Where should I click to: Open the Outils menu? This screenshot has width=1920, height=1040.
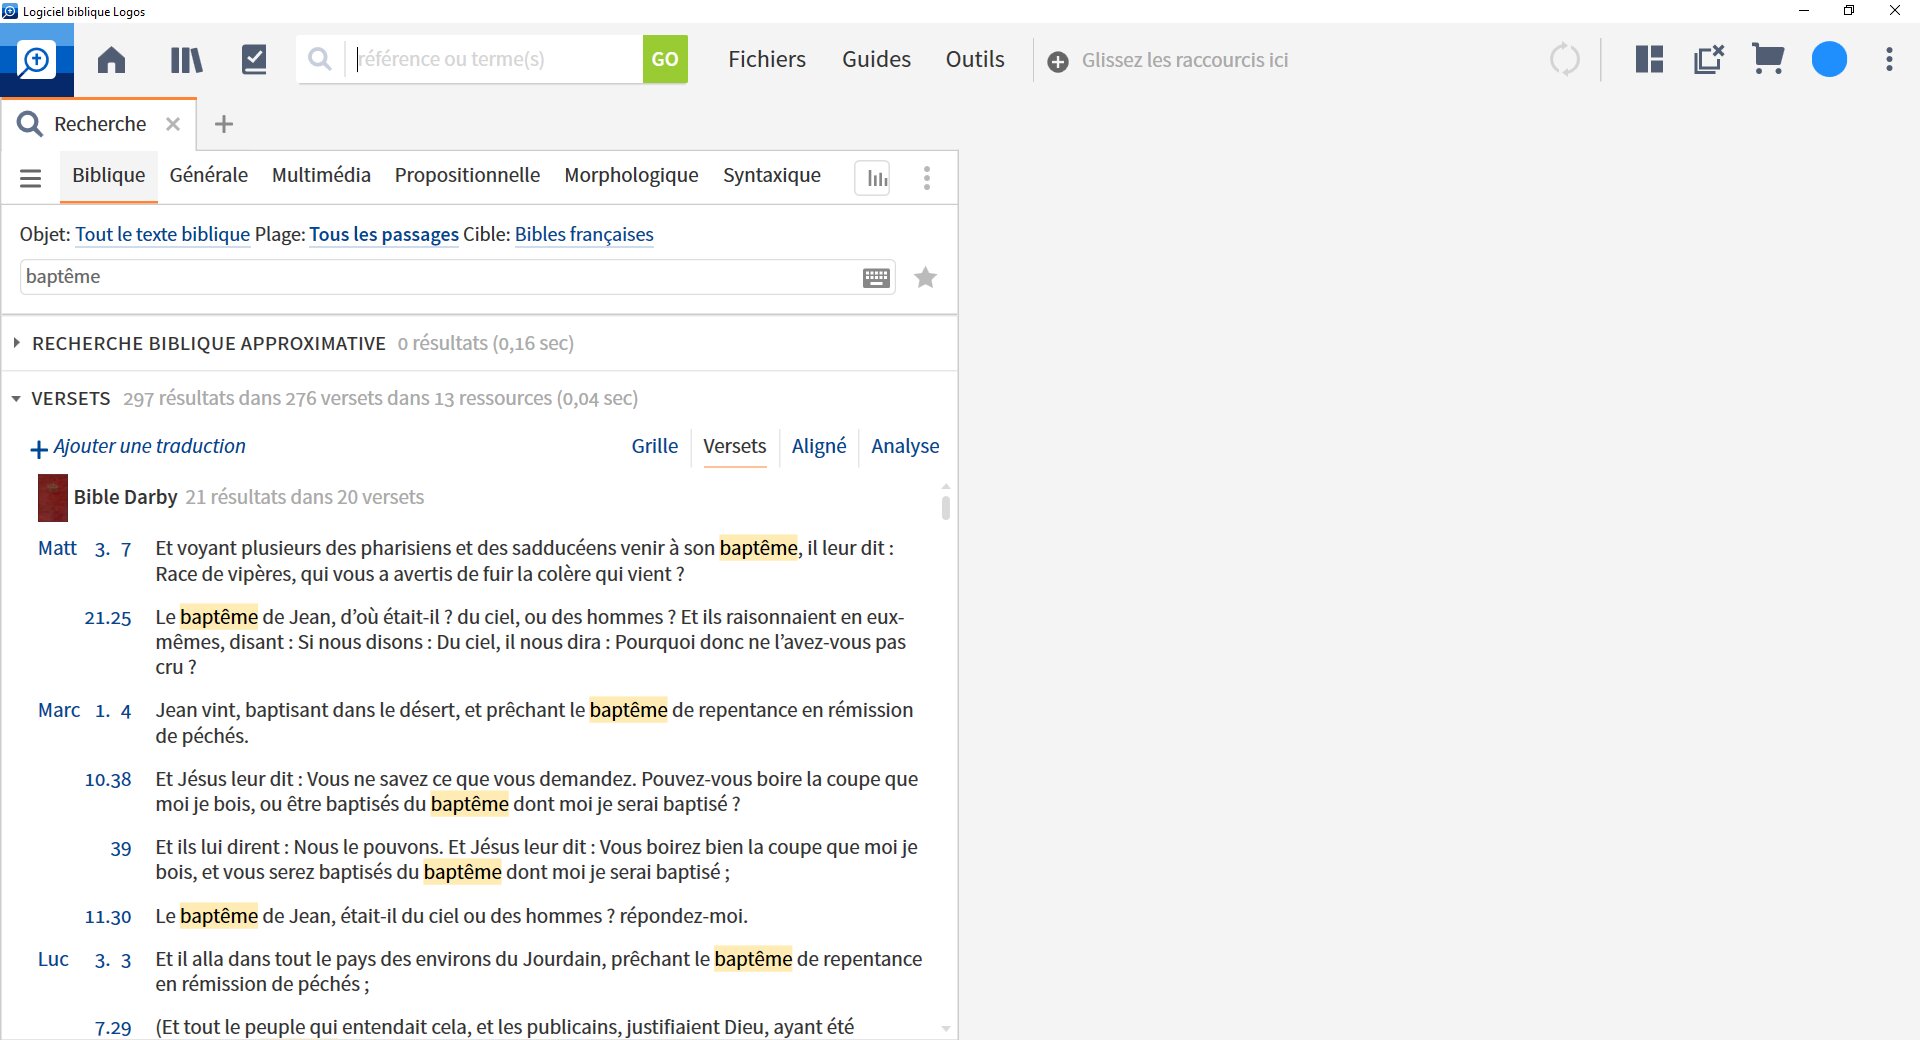975,59
